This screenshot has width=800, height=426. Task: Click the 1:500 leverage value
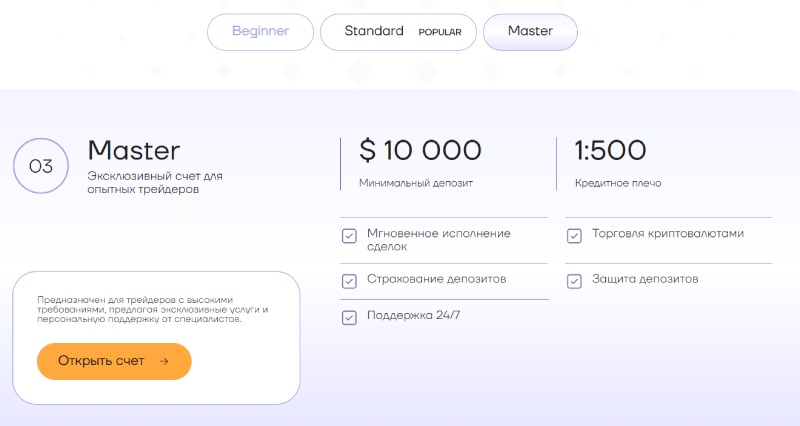coord(610,151)
